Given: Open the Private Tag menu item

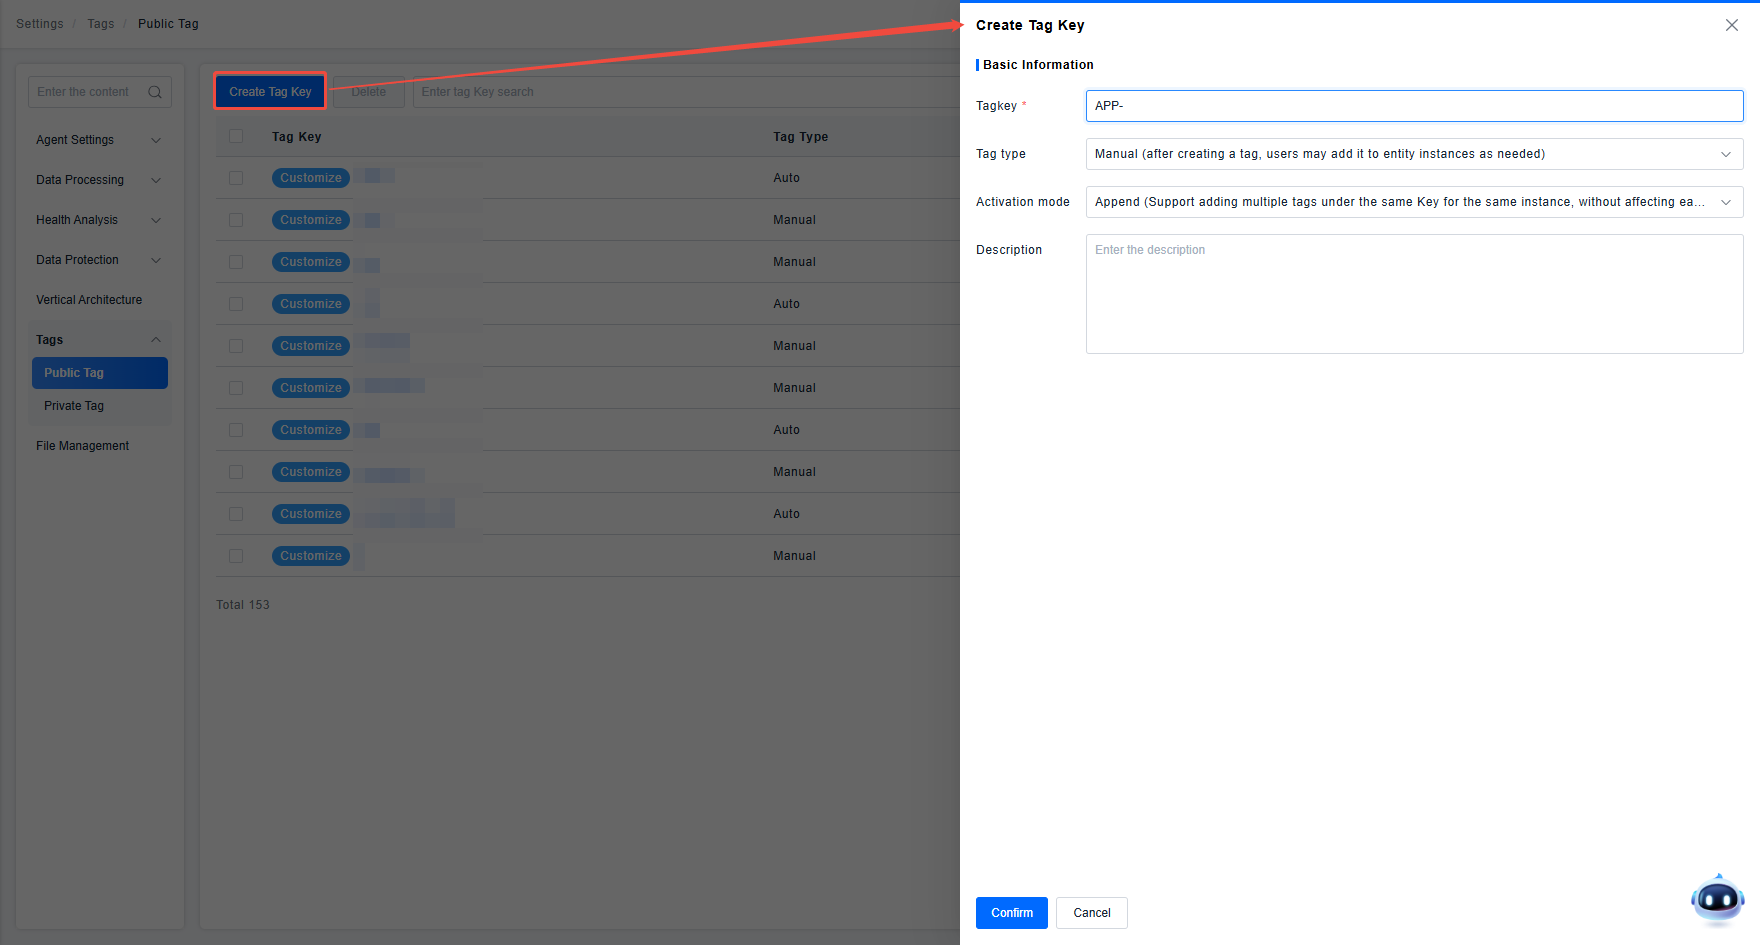Looking at the screenshot, I should [x=74, y=406].
